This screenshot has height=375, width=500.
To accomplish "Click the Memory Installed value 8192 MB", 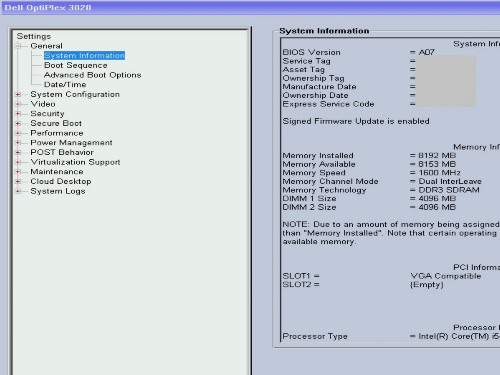I will click(x=437, y=156).
